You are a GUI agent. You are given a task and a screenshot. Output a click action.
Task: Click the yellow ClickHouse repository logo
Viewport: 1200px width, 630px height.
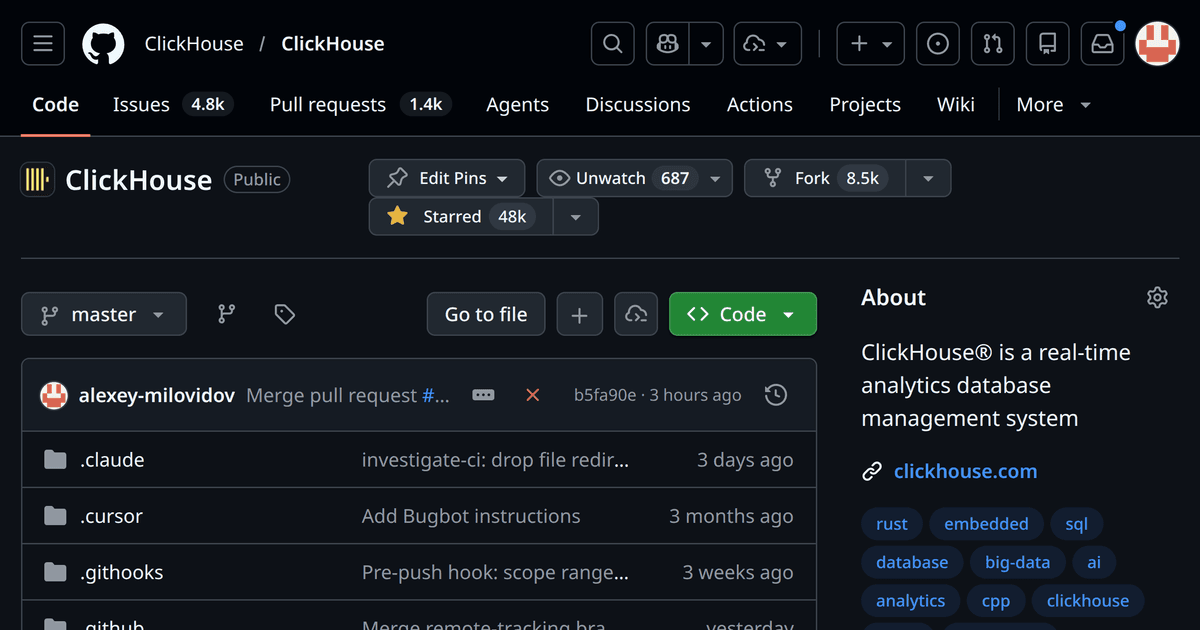tap(37, 180)
